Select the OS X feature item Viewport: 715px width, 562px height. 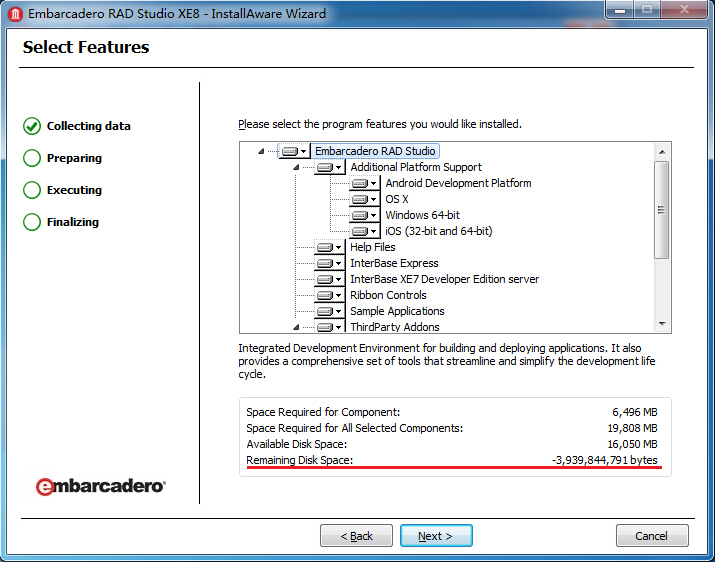click(x=397, y=199)
